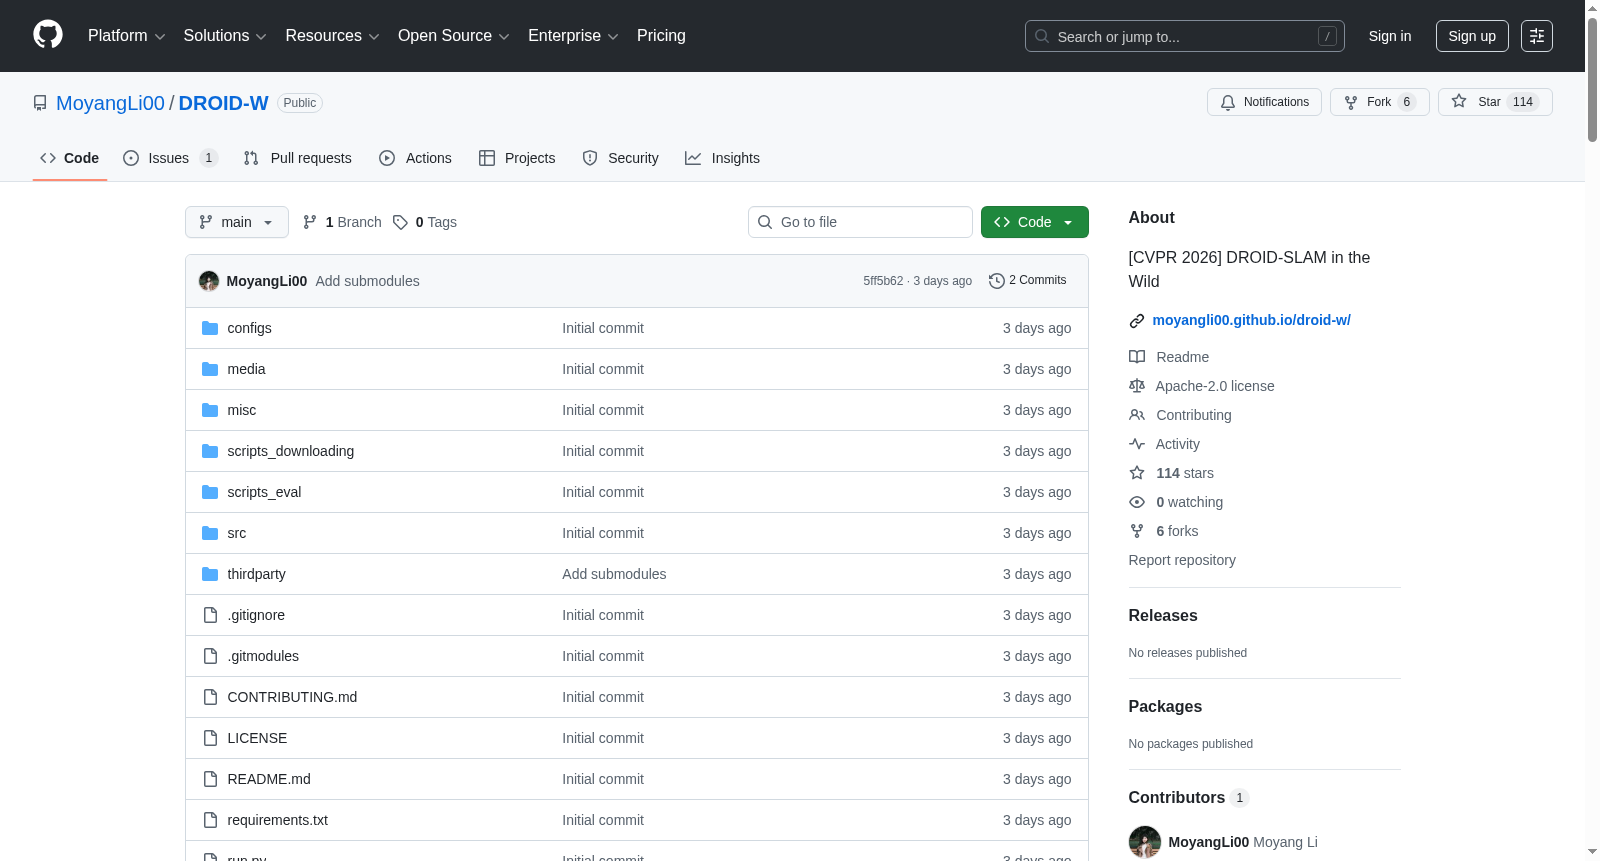Click the eye icon beside 0 watching
The height and width of the screenshot is (861, 1600).
[x=1137, y=502]
